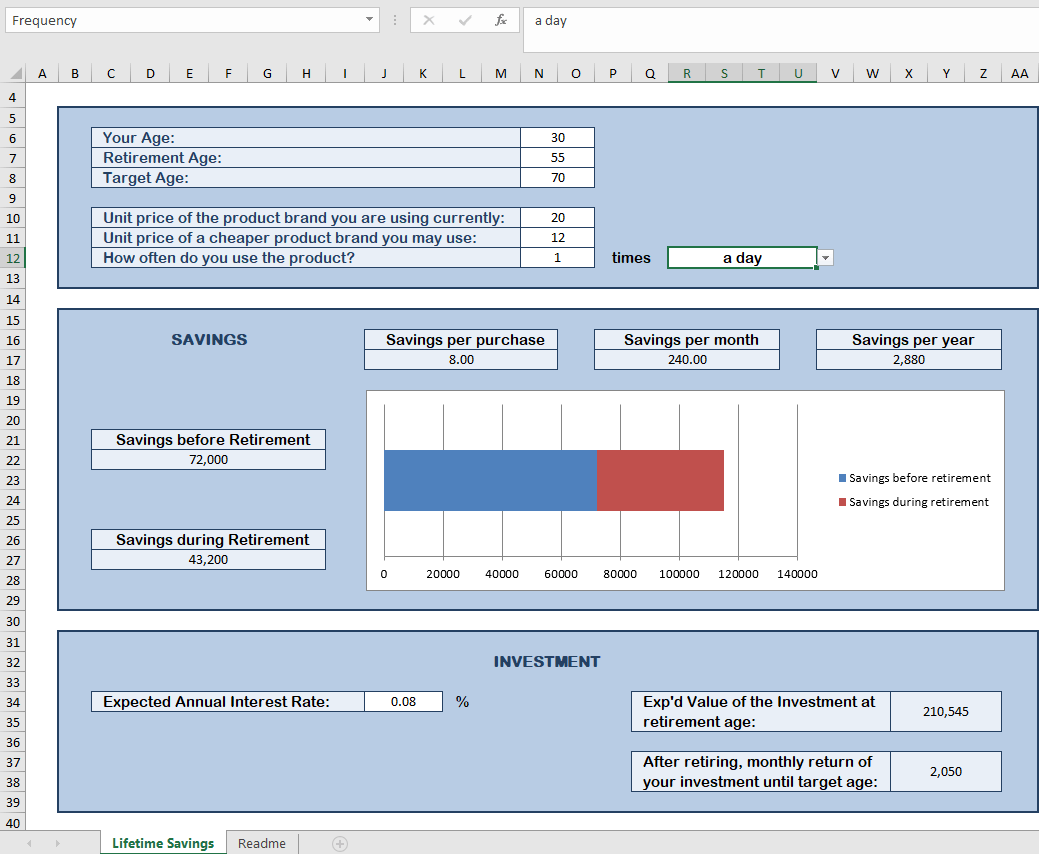
Task: Click the Expected Annual Interest Rate value
Action: 403,702
